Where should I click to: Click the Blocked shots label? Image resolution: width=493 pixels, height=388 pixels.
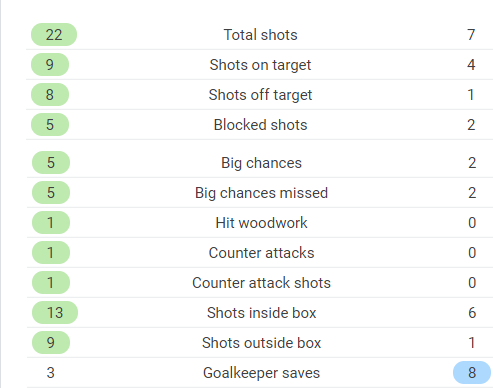(260, 125)
